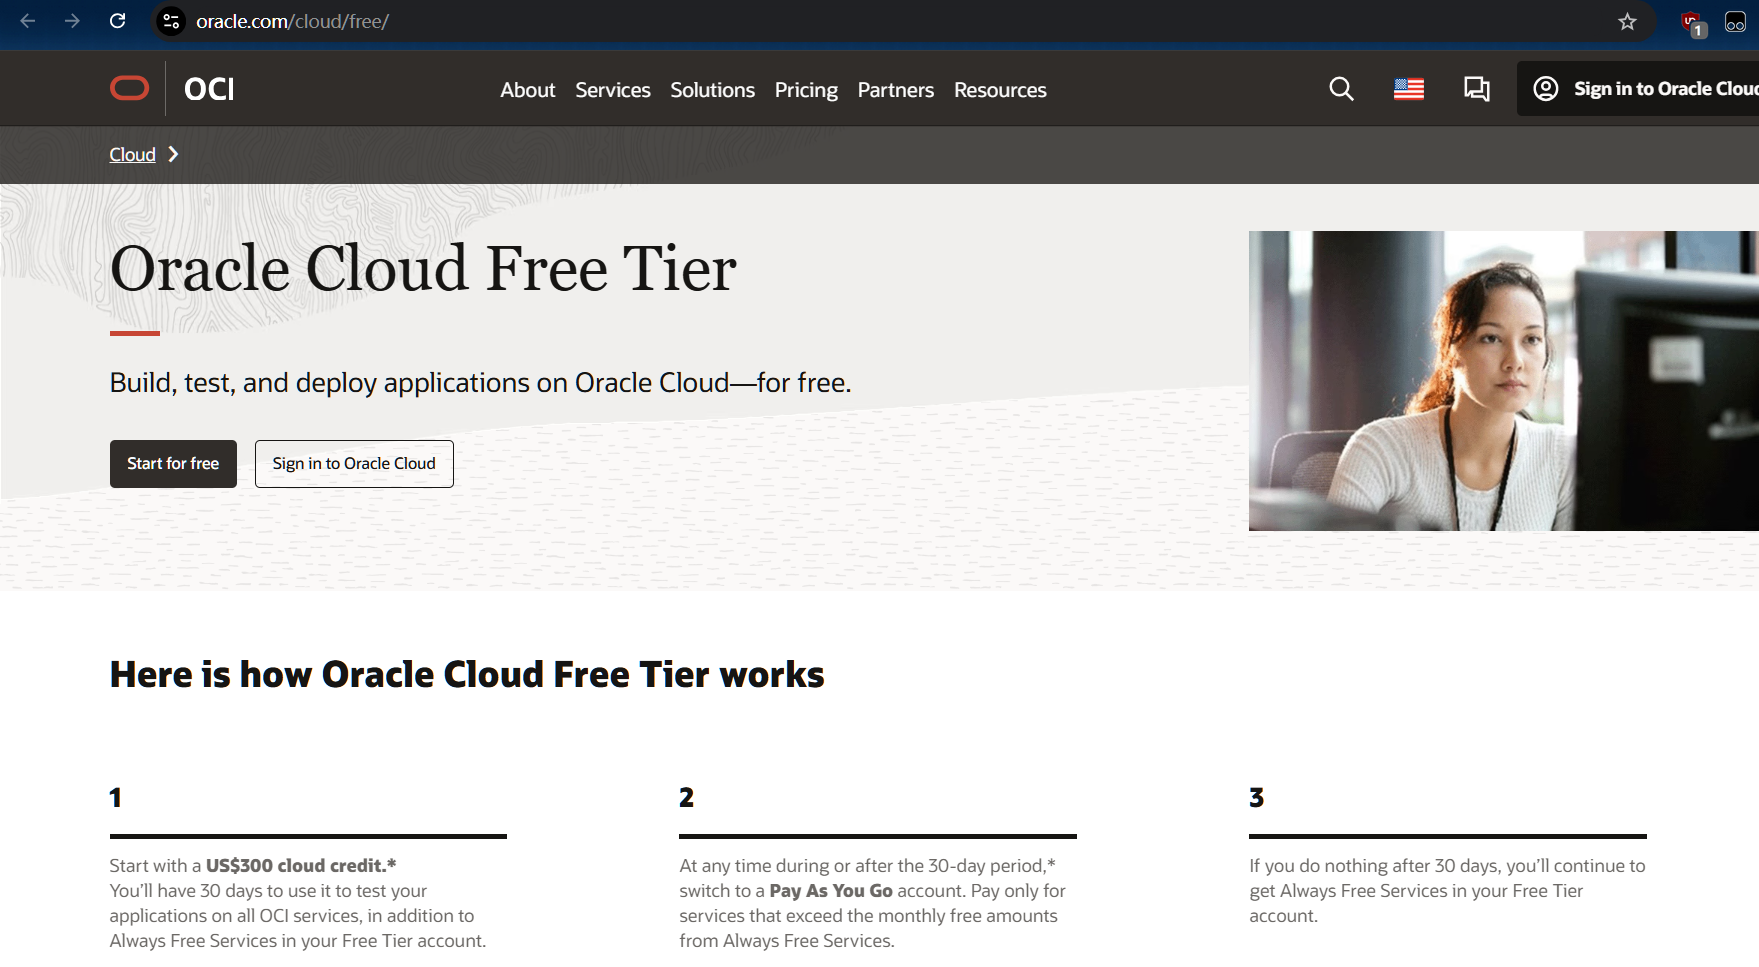The height and width of the screenshot is (967, 1759).
Task: Open the Resources menu
Action: [1000, 90]
